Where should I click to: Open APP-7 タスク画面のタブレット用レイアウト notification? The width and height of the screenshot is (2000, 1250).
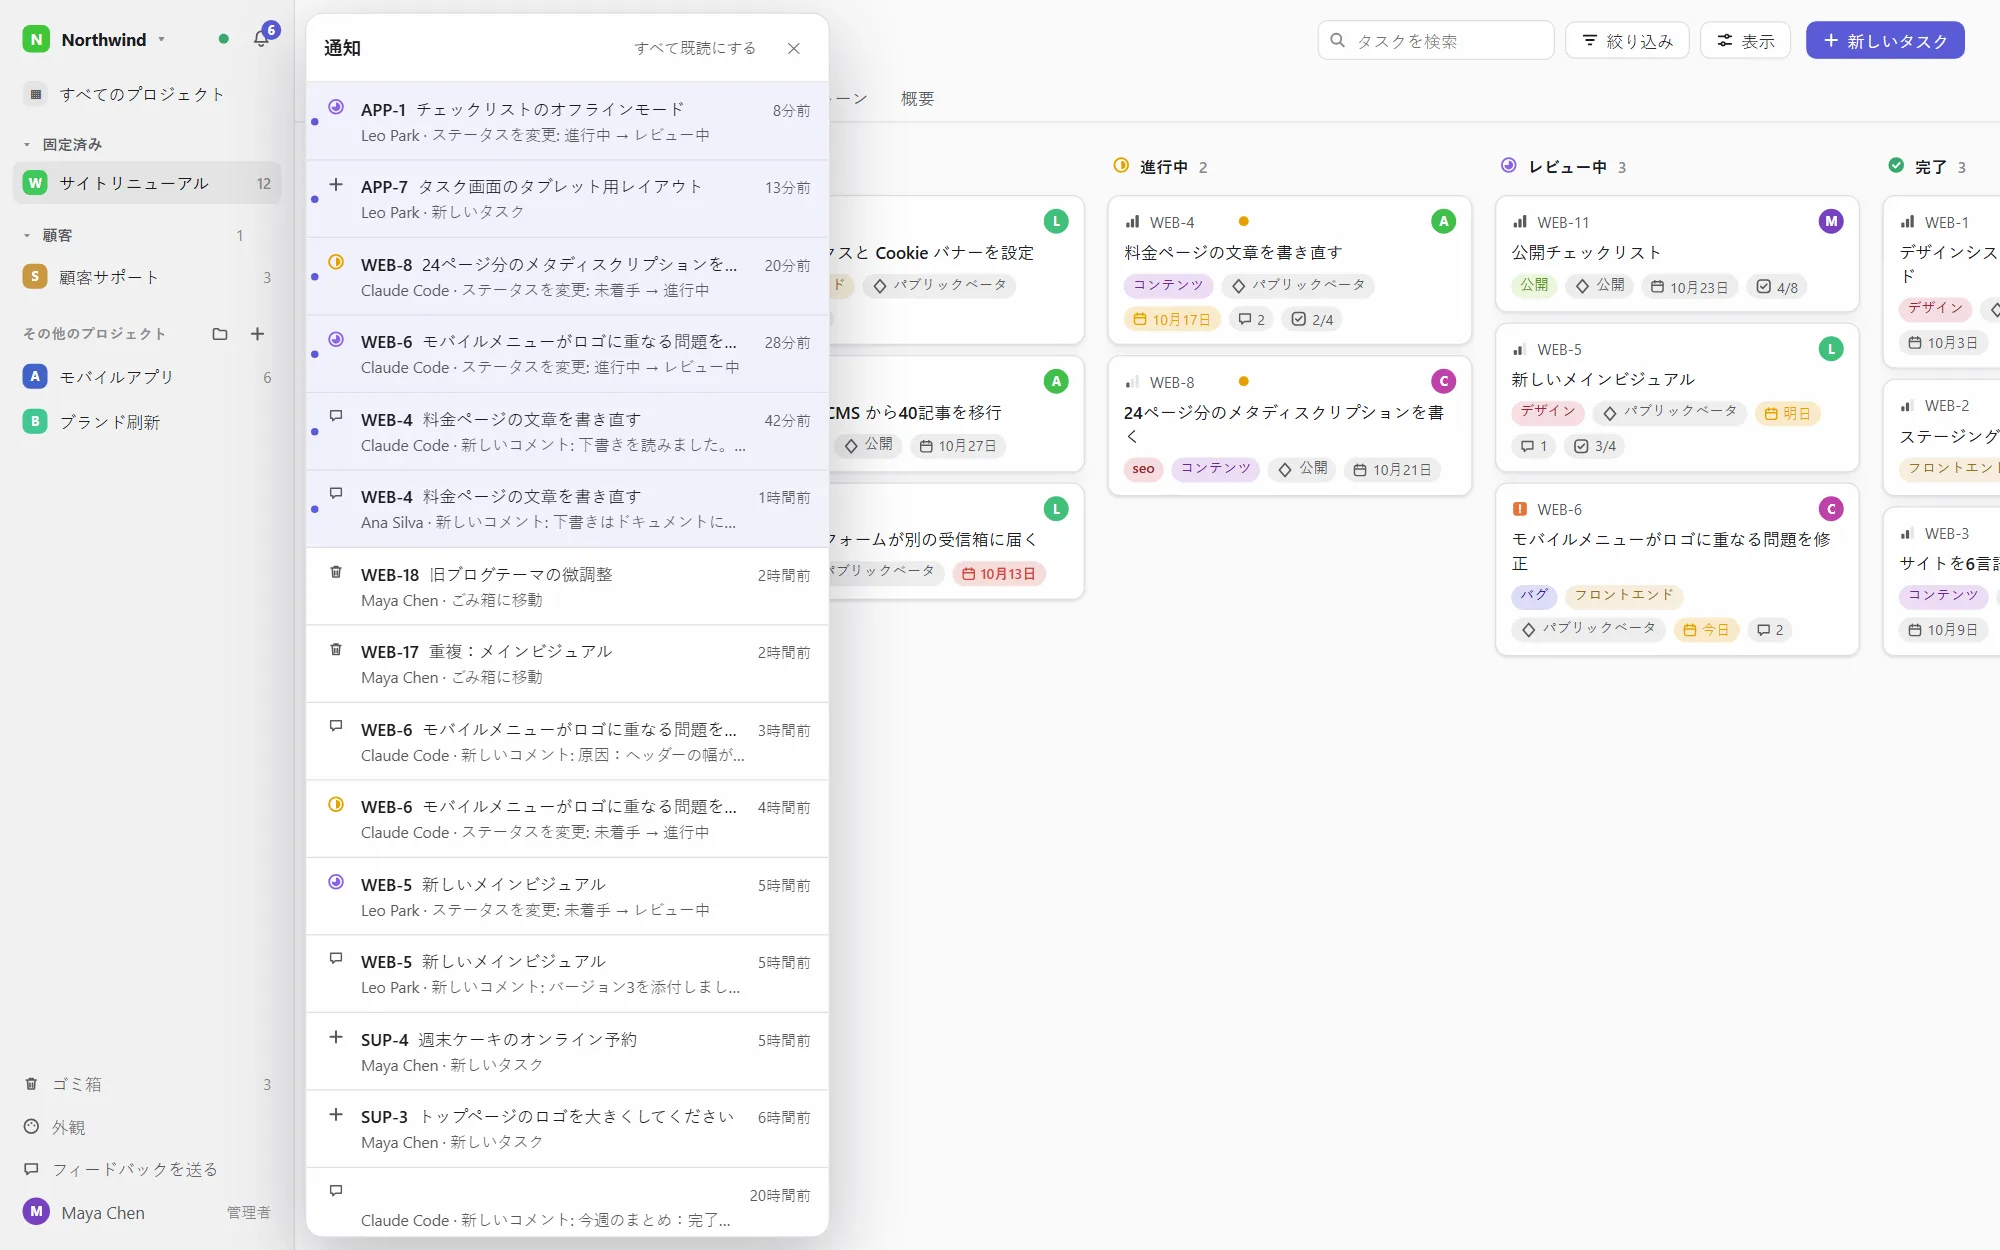[567, 199]
